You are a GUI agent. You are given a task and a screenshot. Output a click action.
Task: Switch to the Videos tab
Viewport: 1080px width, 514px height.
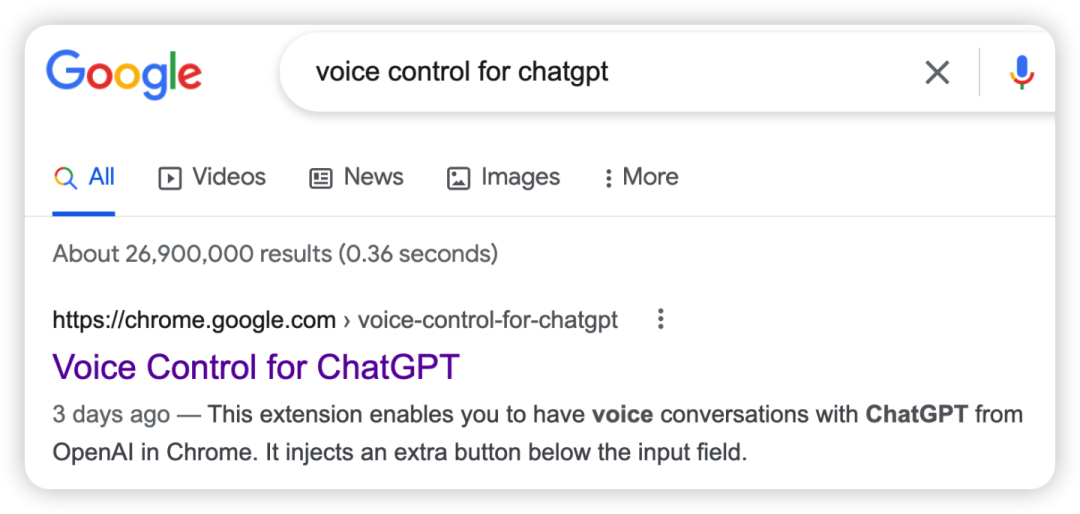212,177
